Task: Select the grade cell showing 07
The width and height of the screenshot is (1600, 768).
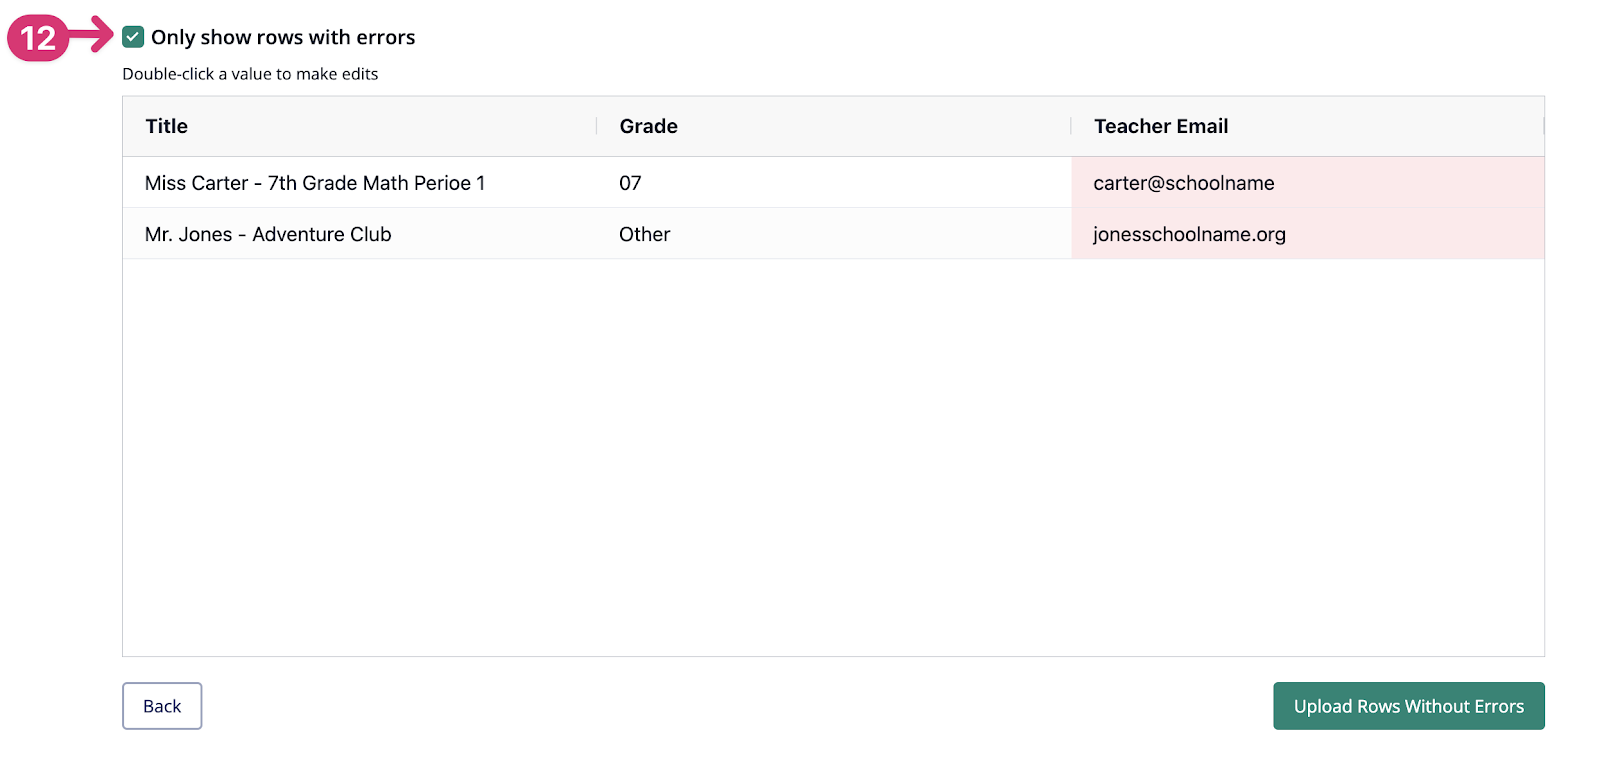Action: point(834,182)
